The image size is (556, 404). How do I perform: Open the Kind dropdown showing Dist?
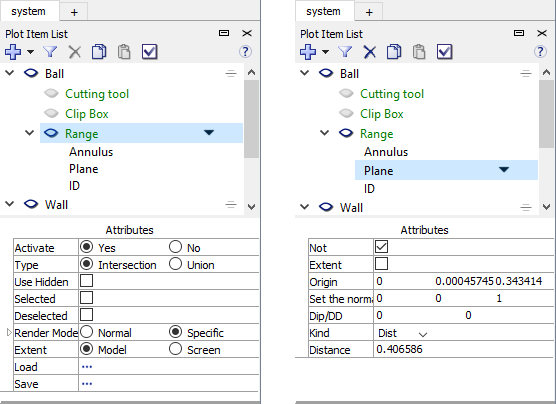[x=402, y=333]
